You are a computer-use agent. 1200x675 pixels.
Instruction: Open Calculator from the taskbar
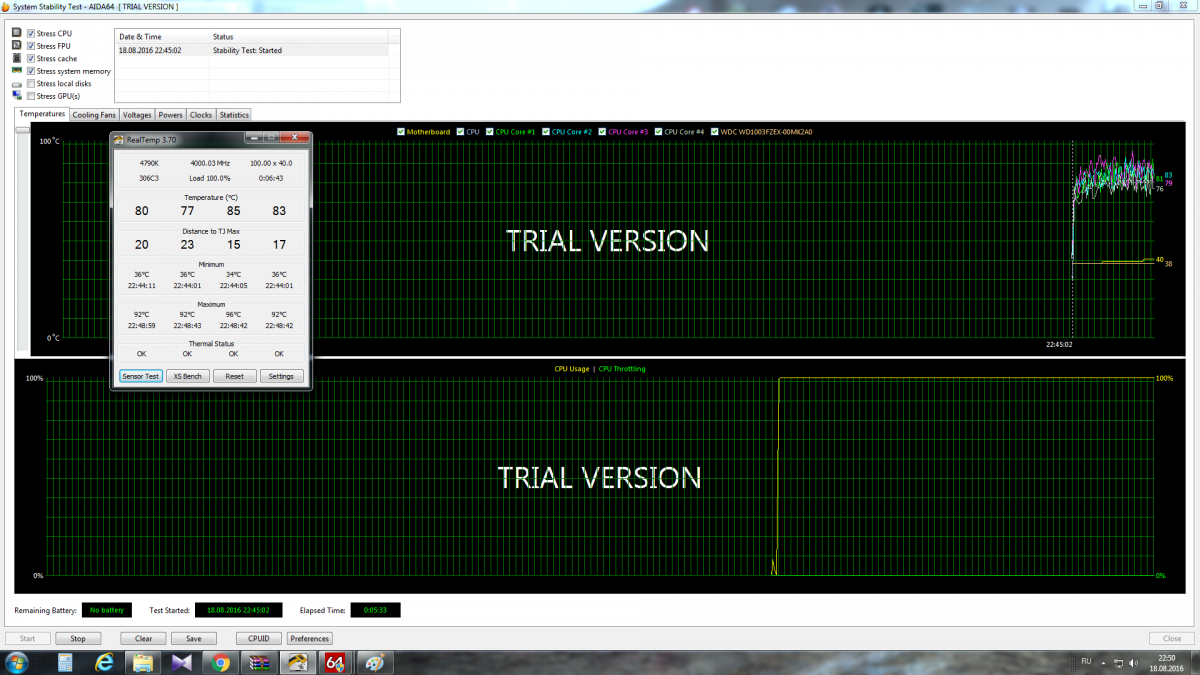tap(65, 663)
